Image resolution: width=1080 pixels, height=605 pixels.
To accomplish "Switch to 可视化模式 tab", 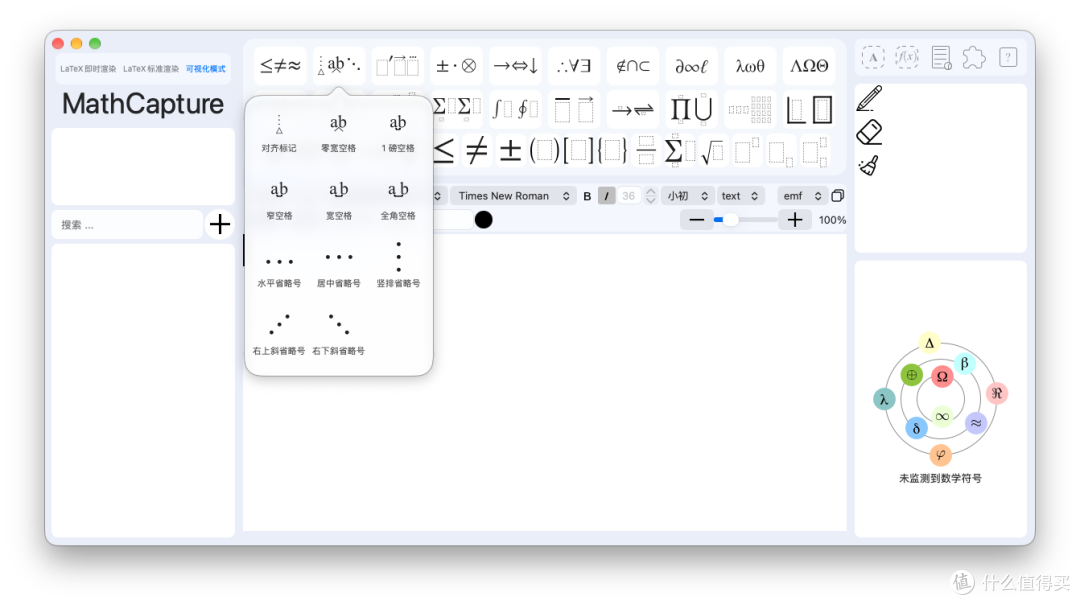I will tap(205, 69).
